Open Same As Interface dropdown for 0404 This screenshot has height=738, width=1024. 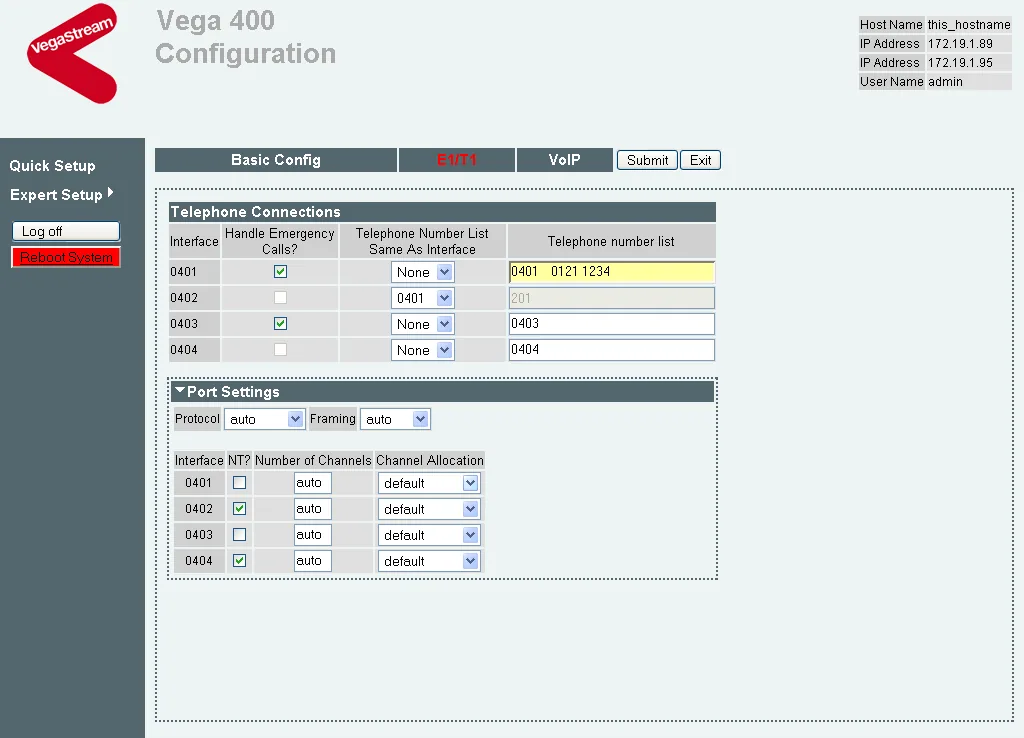[x=423, y=351]
